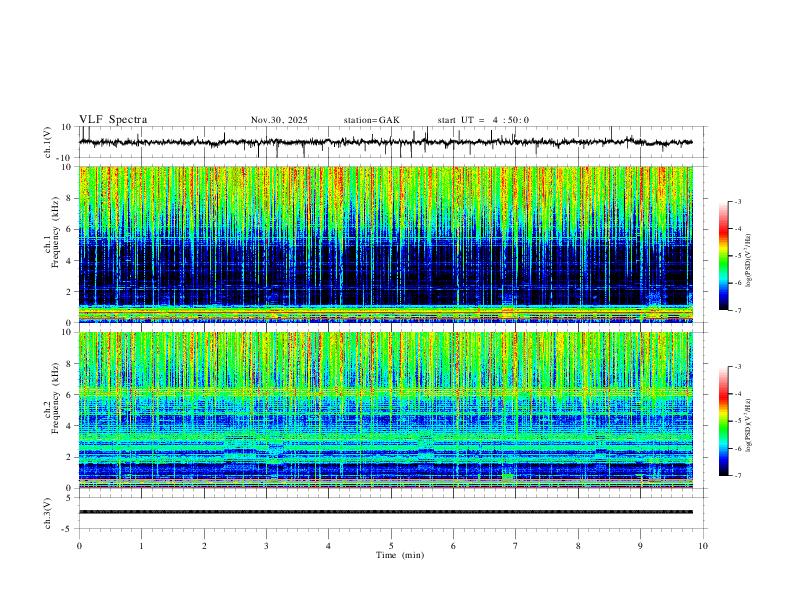Click the ch.3 voltage trace line
The image size is (792, 612).
click(x=385, y=512)
